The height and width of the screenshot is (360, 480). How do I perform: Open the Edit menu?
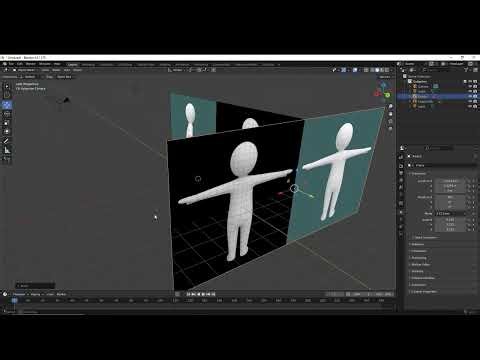[x=20, y=64]
